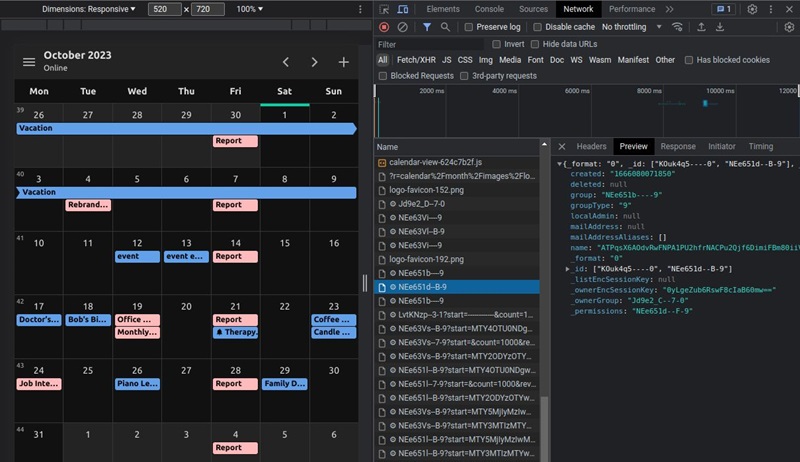The height and width of the screenshot is (462, 800).
Task: Export HAR file download icon
Action: (x=720, y=27)
